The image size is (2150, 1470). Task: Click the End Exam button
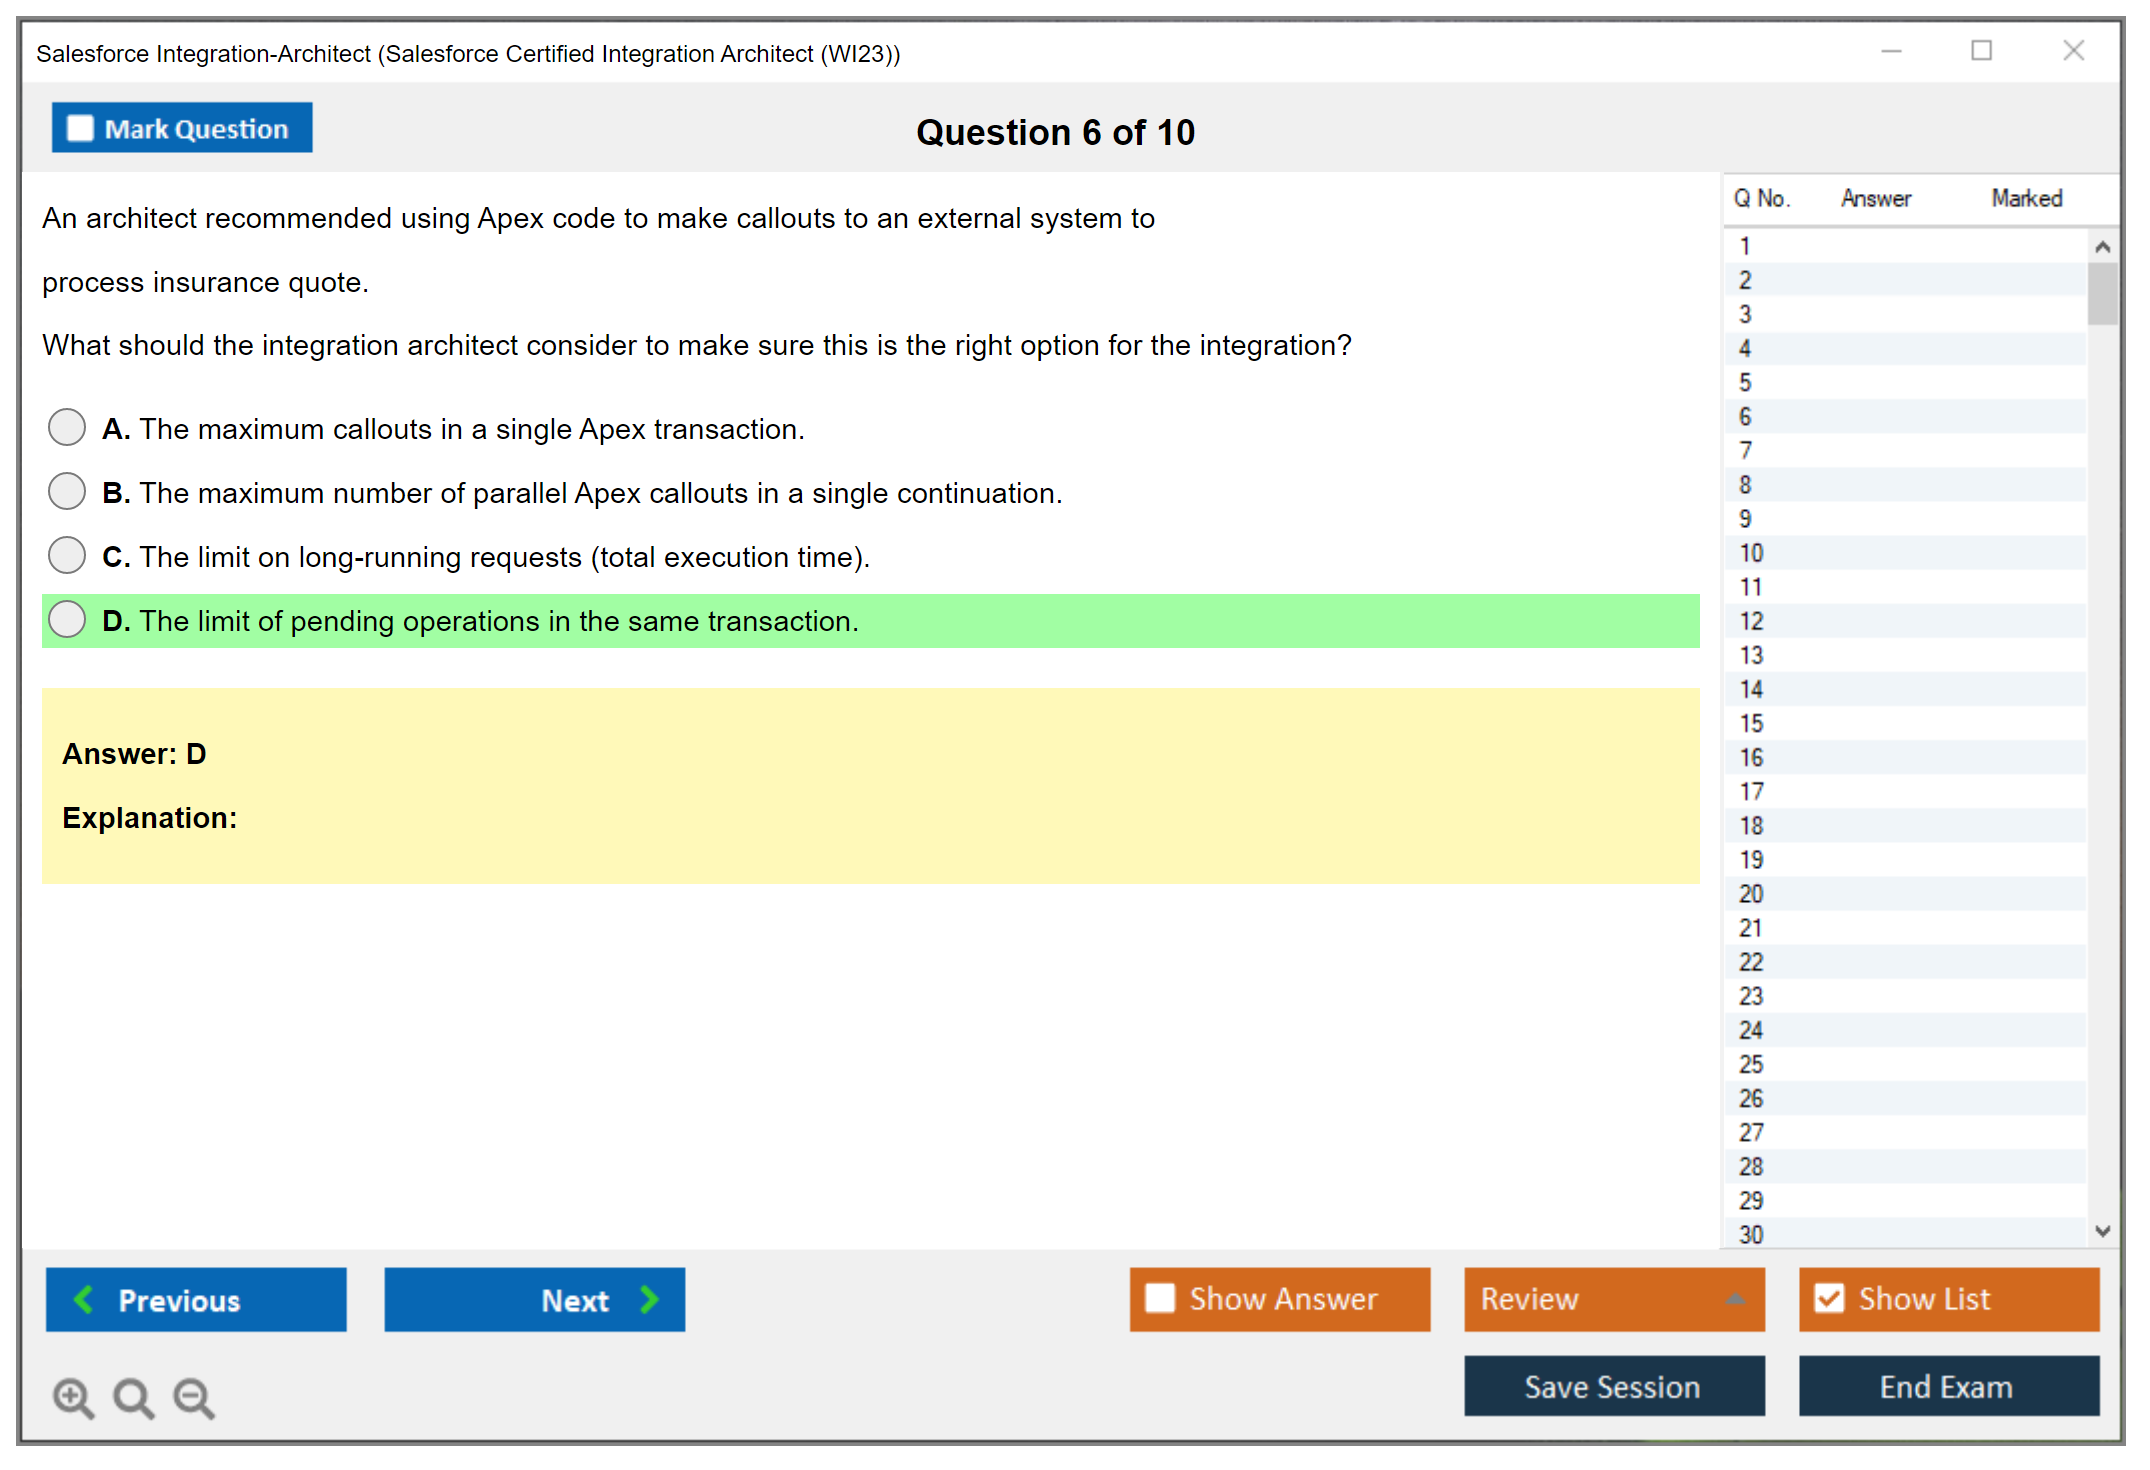(x=1947, y=1386)
